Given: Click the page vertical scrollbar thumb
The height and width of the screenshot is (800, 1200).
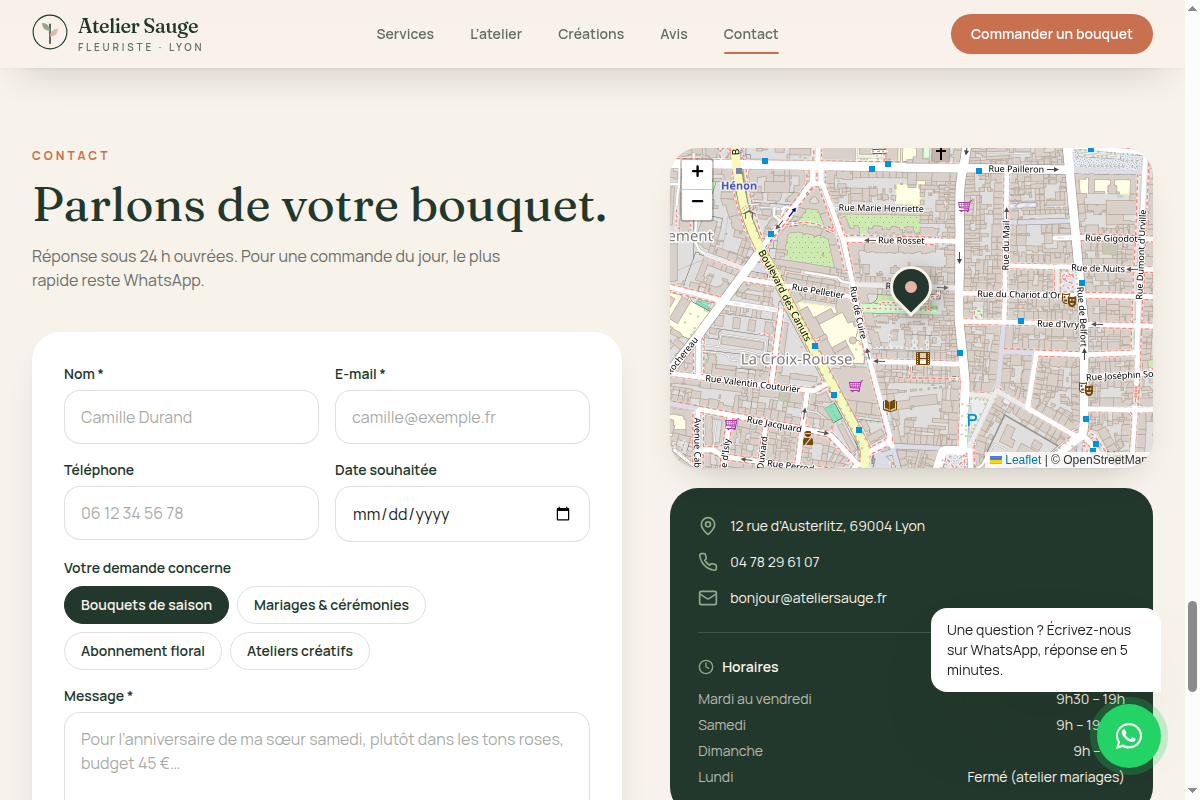Looking at the screenshot, I should coord(1192,646).
